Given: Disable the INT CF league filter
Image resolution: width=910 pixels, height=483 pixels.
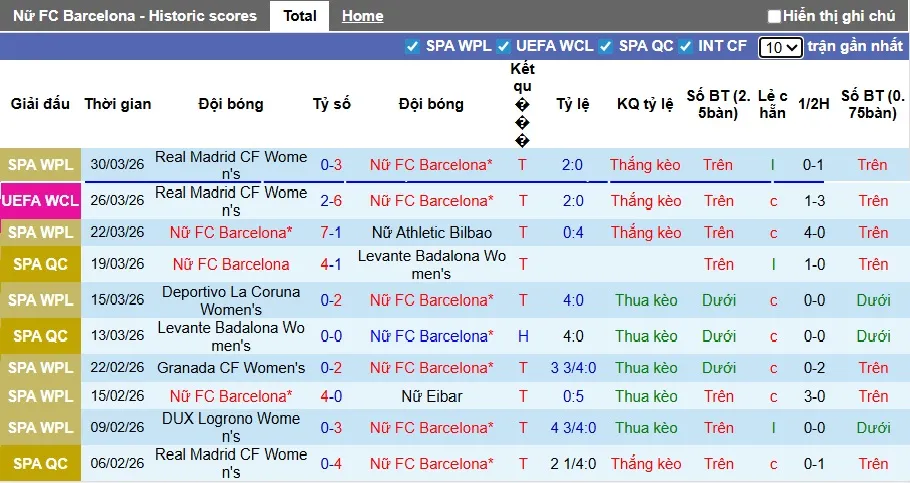Looking at the screenshot, I should (685, 46).
